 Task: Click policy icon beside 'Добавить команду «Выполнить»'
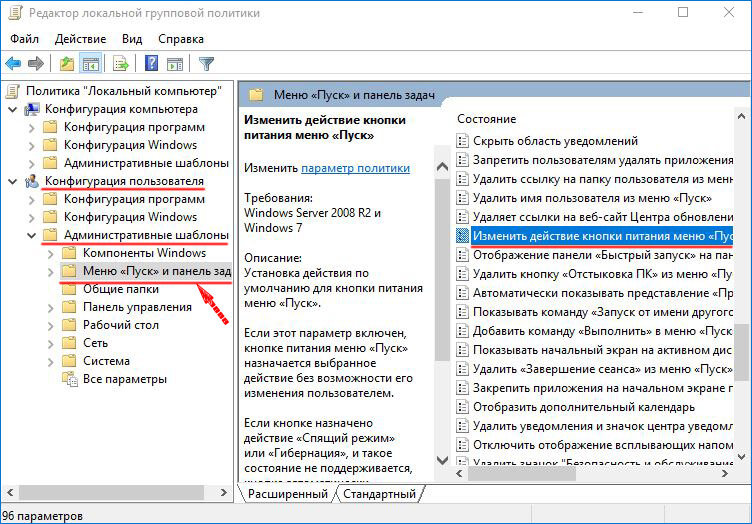[x=462, y=331]
